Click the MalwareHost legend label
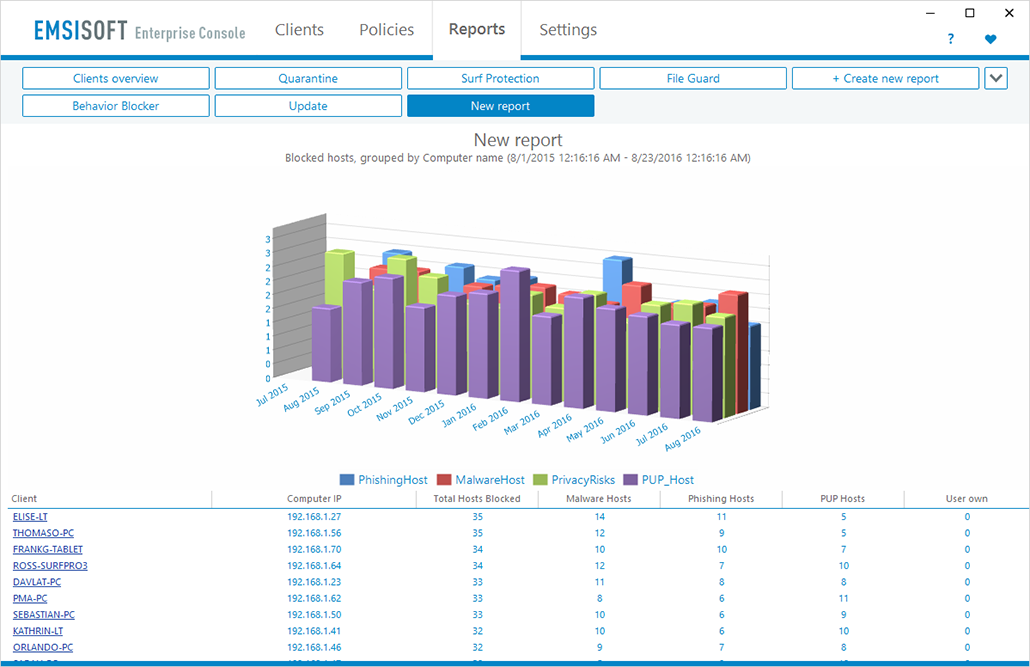 (x=490, y=480)
